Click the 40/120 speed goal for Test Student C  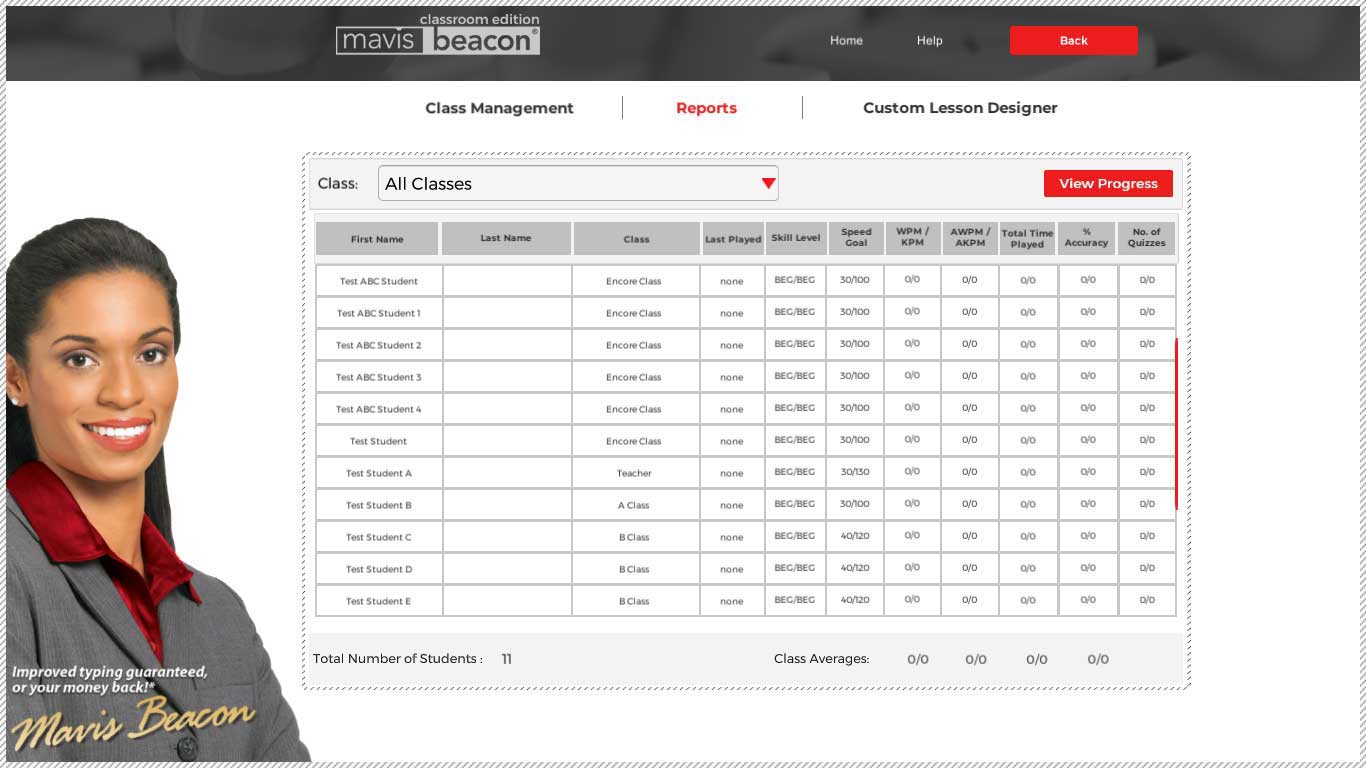click(x=855, y=536)
